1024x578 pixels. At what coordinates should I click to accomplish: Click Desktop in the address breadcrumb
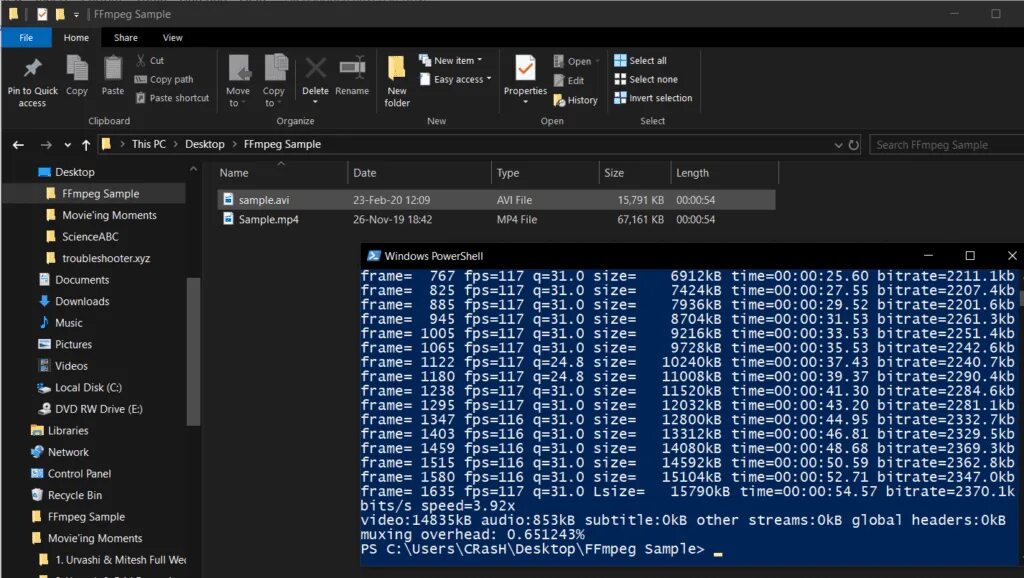click(x=204, y=144)
